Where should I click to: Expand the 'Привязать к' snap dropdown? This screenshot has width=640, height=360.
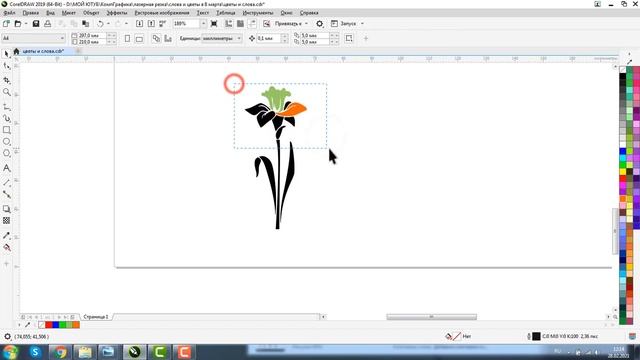(306, 24)
